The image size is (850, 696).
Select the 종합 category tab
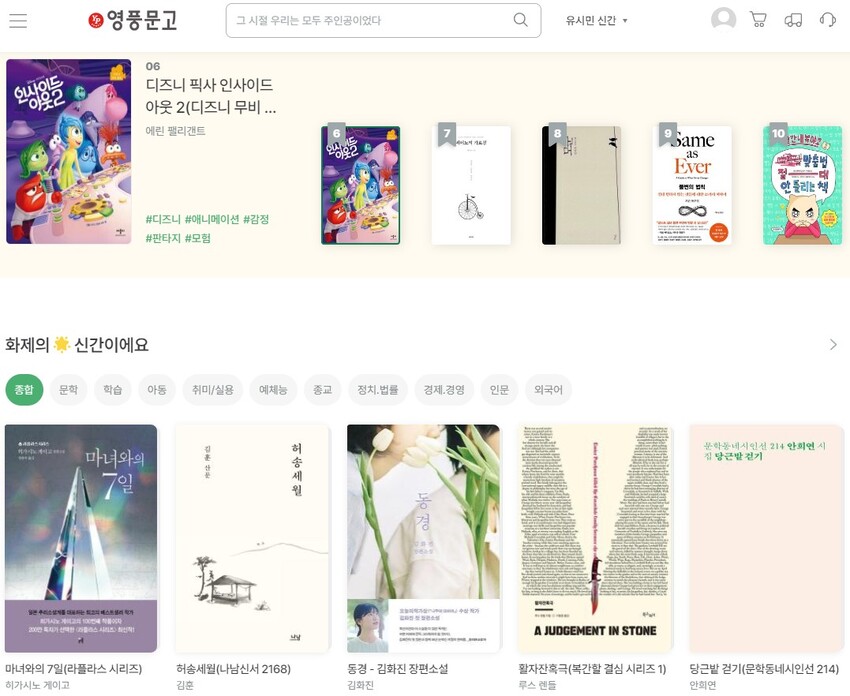pos(24,390)
